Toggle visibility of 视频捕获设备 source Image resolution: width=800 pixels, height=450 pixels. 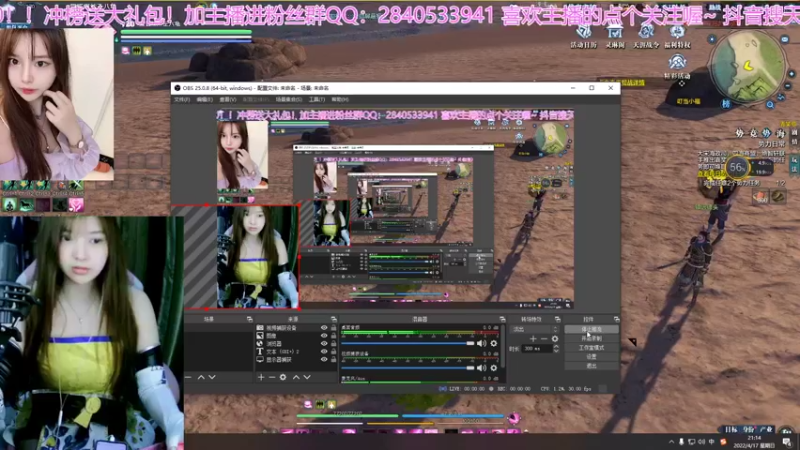pos(324,328)
